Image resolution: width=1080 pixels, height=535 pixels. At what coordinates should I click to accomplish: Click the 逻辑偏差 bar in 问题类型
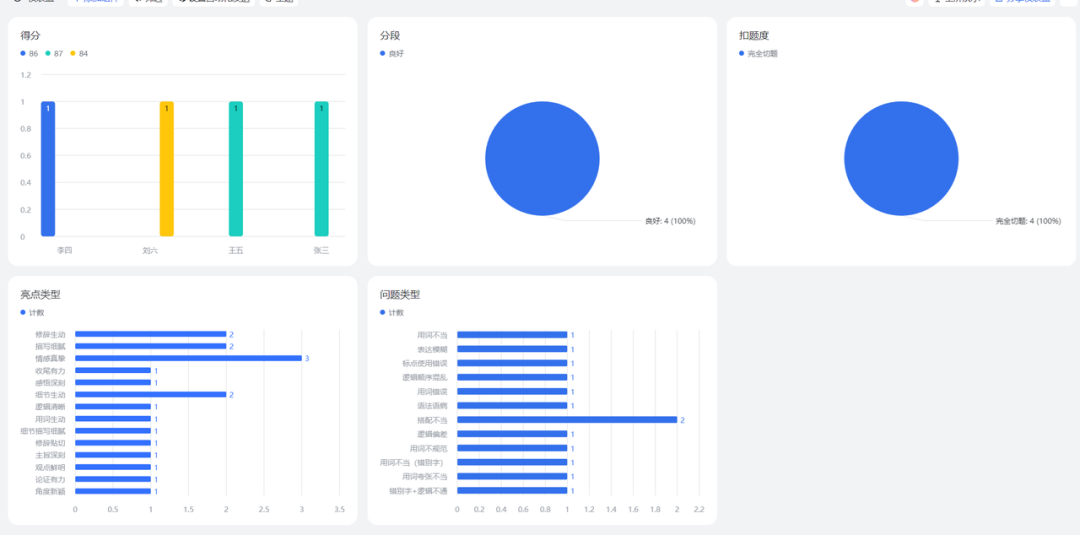tap(512, 434)
